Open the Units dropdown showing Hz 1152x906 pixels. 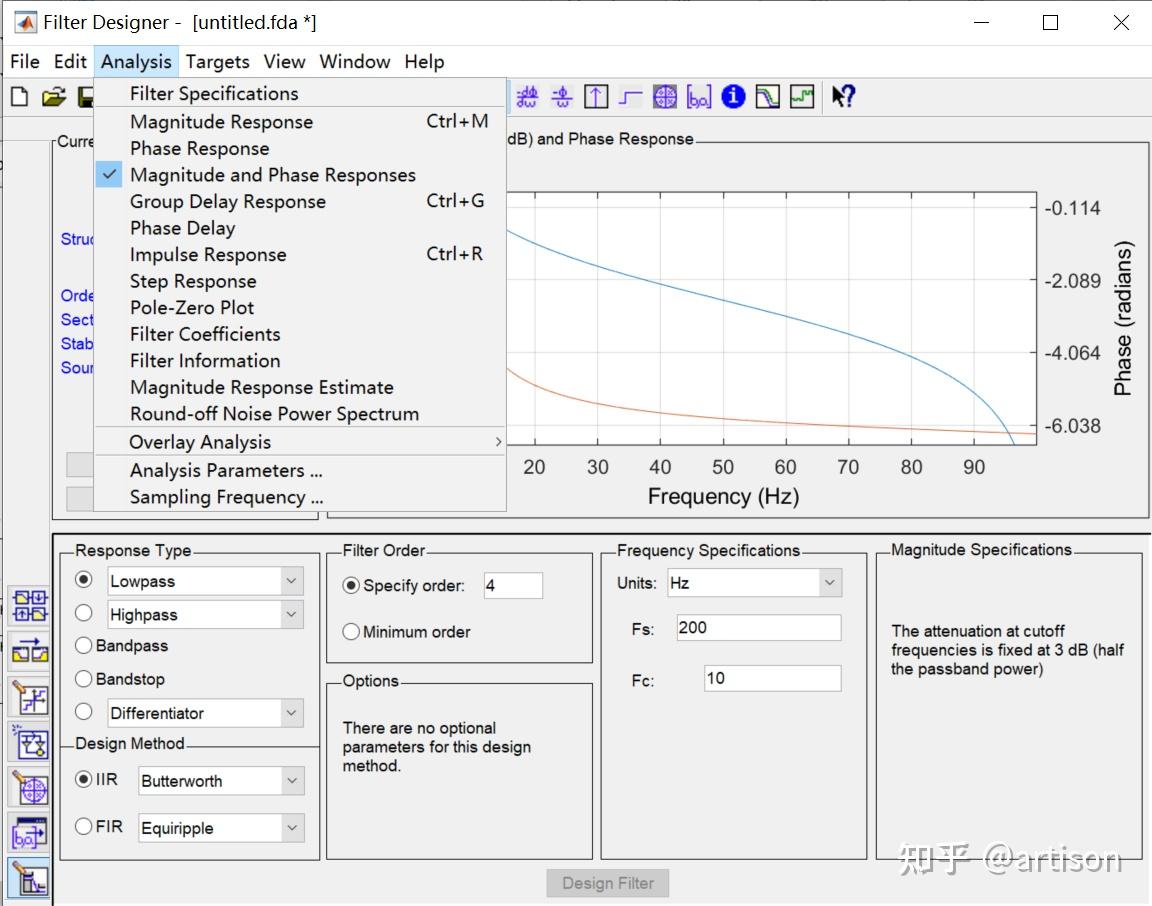pyautogui.click(x=754, y=582)
